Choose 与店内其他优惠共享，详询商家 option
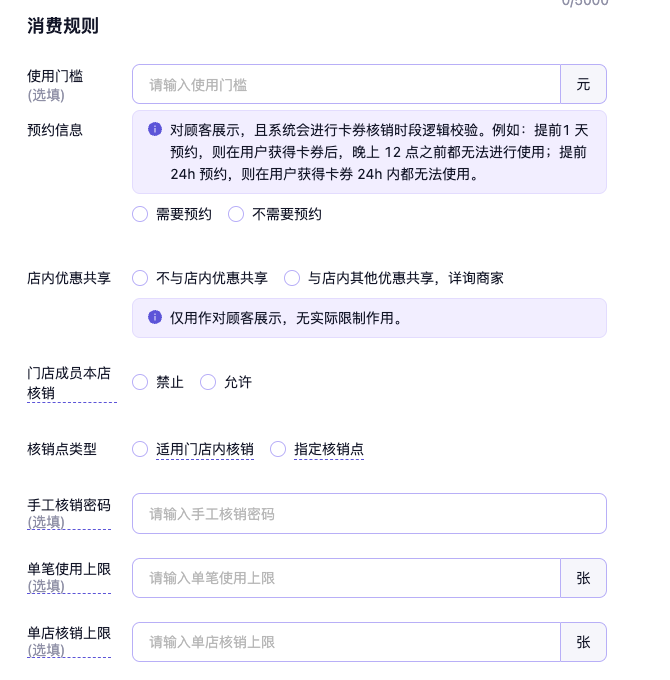Screen dimensions: 670x680 [x=292, y=278]
